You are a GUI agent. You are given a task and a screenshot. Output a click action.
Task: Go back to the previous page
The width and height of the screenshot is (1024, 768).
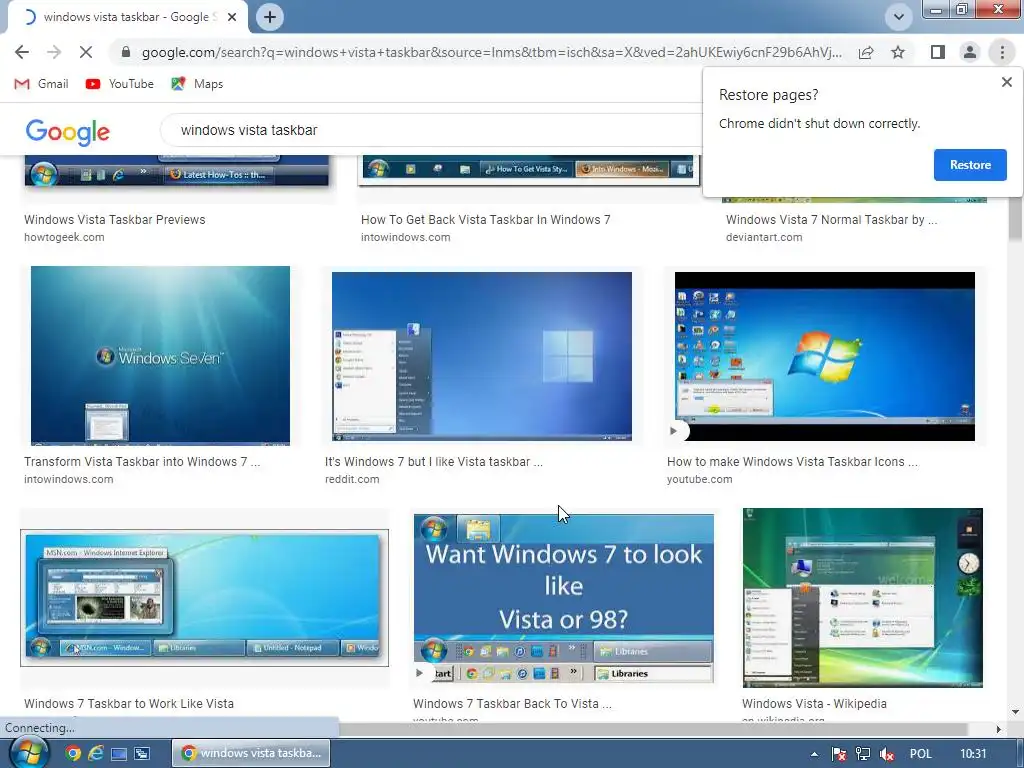tap(22, 52)
